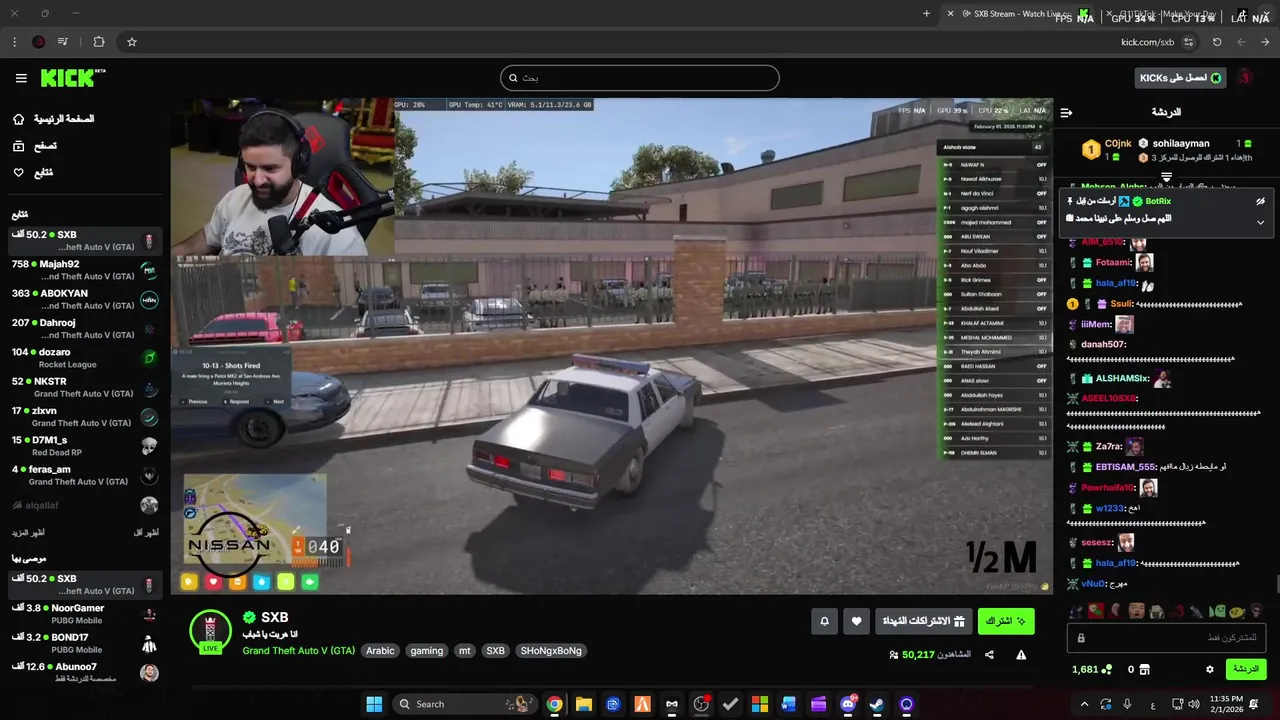Viewport: 1280px width, 720px height.
Task: Report stream warning triangle icon
Action: (x=1021, y=655)
